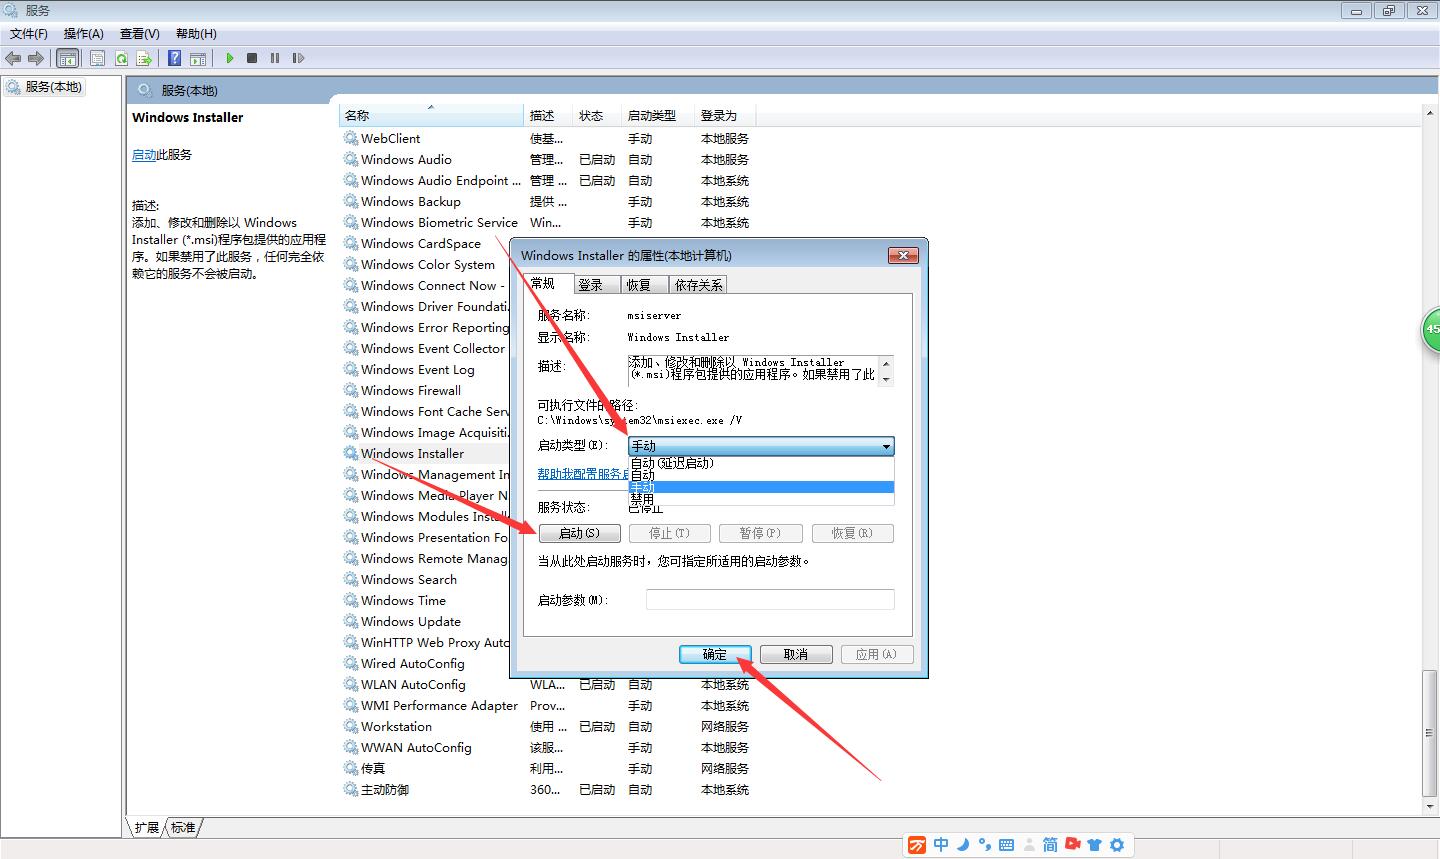
Task: Toggle the show/hide action pane icon
Action: (x=198, y=58)
